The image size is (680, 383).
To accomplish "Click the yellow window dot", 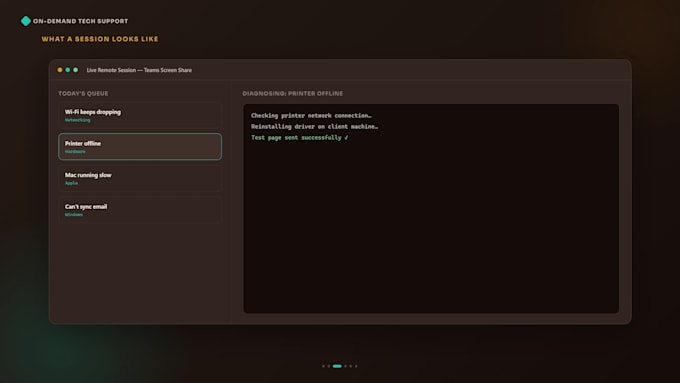I will (60, 70).
